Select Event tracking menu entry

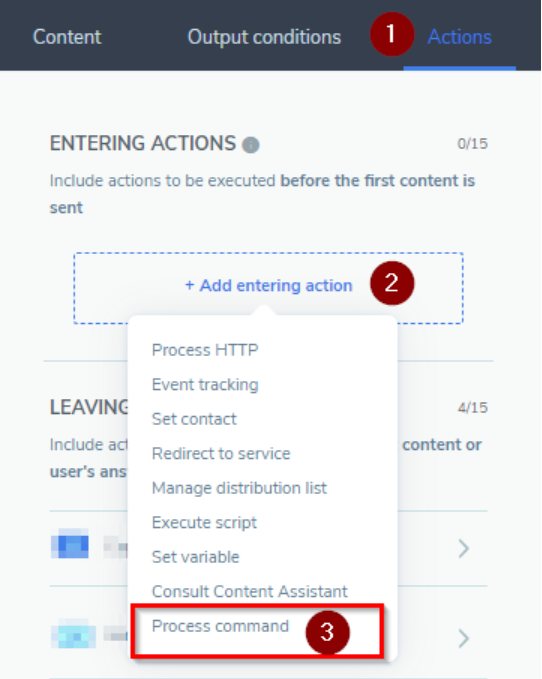click(205, 385)
